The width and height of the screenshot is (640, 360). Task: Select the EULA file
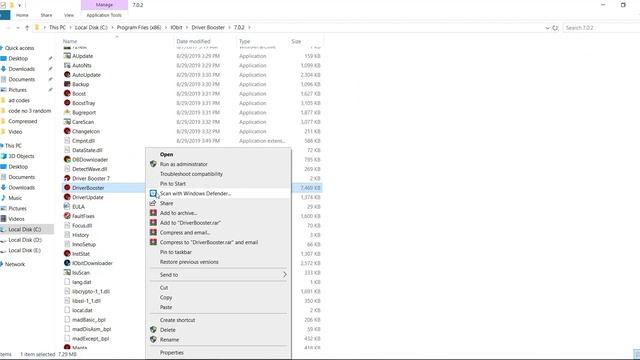click(x=78, y=207)
